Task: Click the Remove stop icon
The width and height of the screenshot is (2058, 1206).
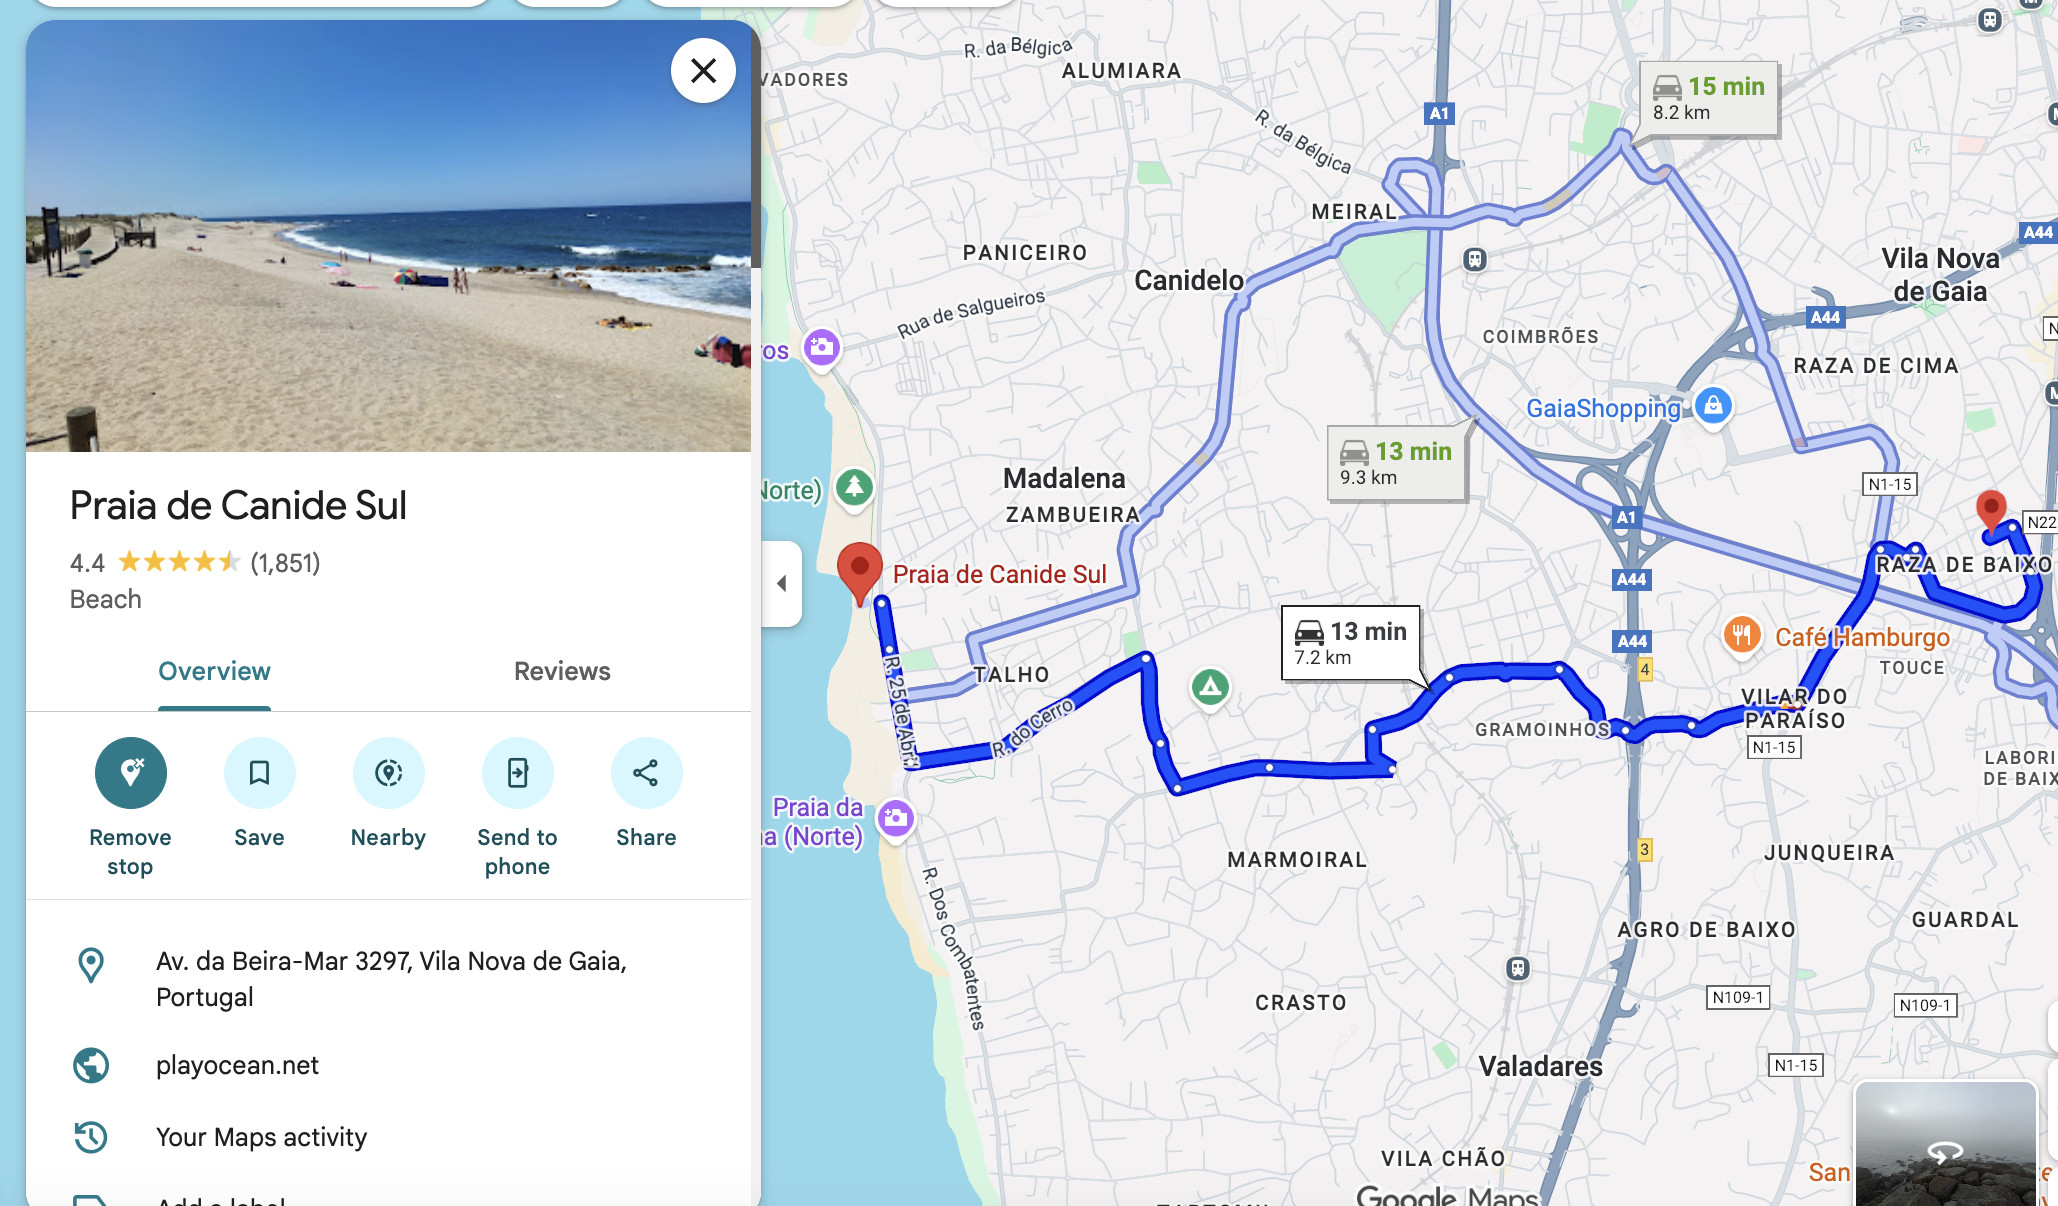Action: pos(131,773)
